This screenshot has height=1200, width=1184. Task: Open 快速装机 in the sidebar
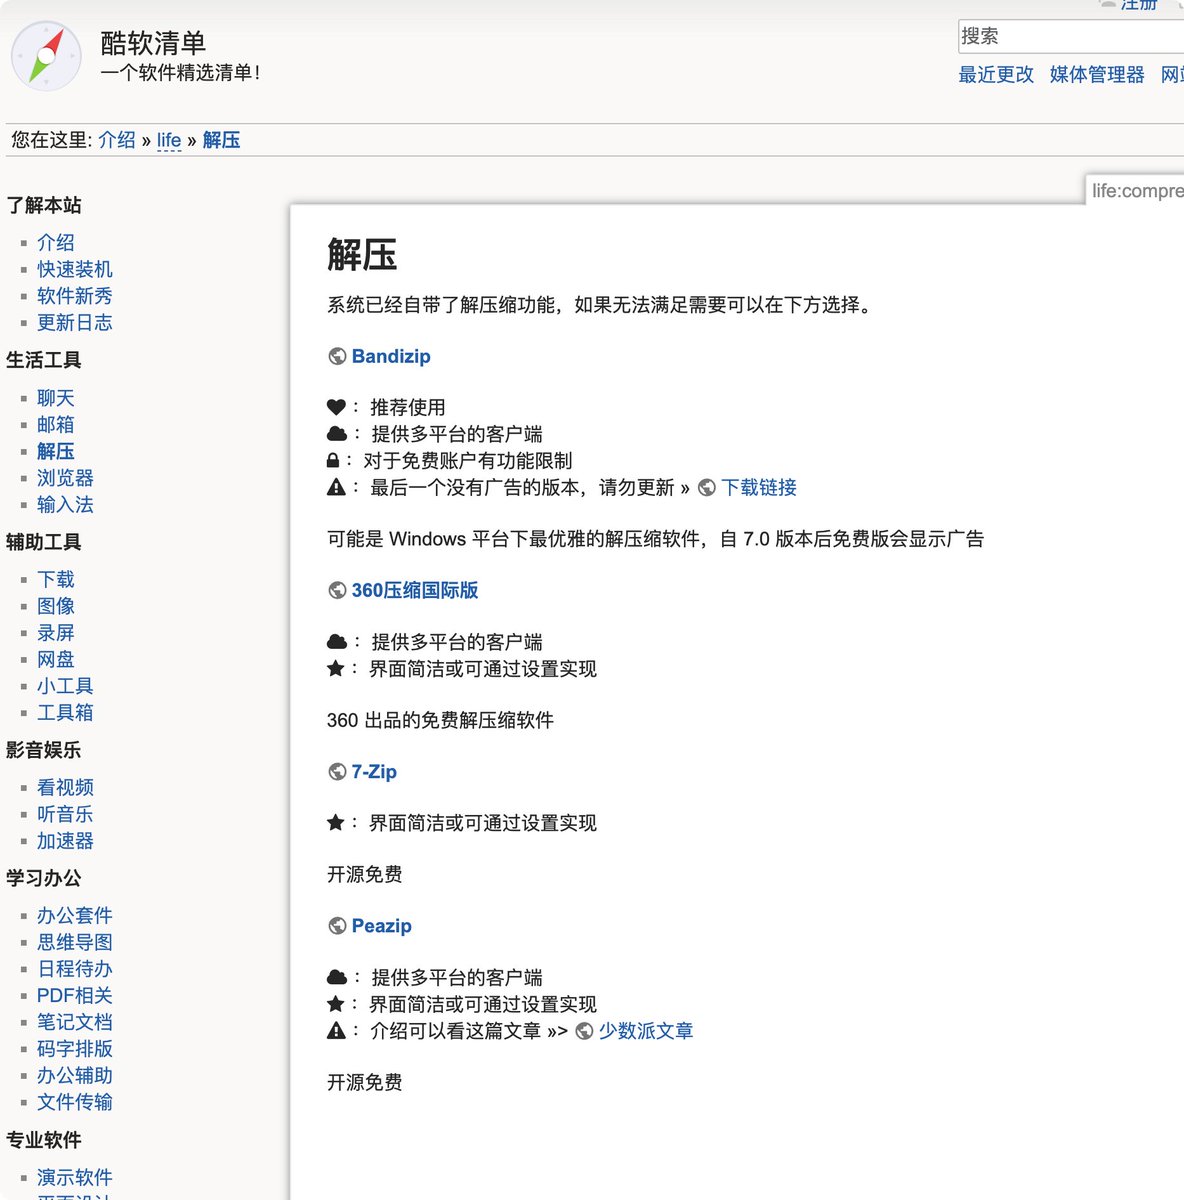[75, 270]
